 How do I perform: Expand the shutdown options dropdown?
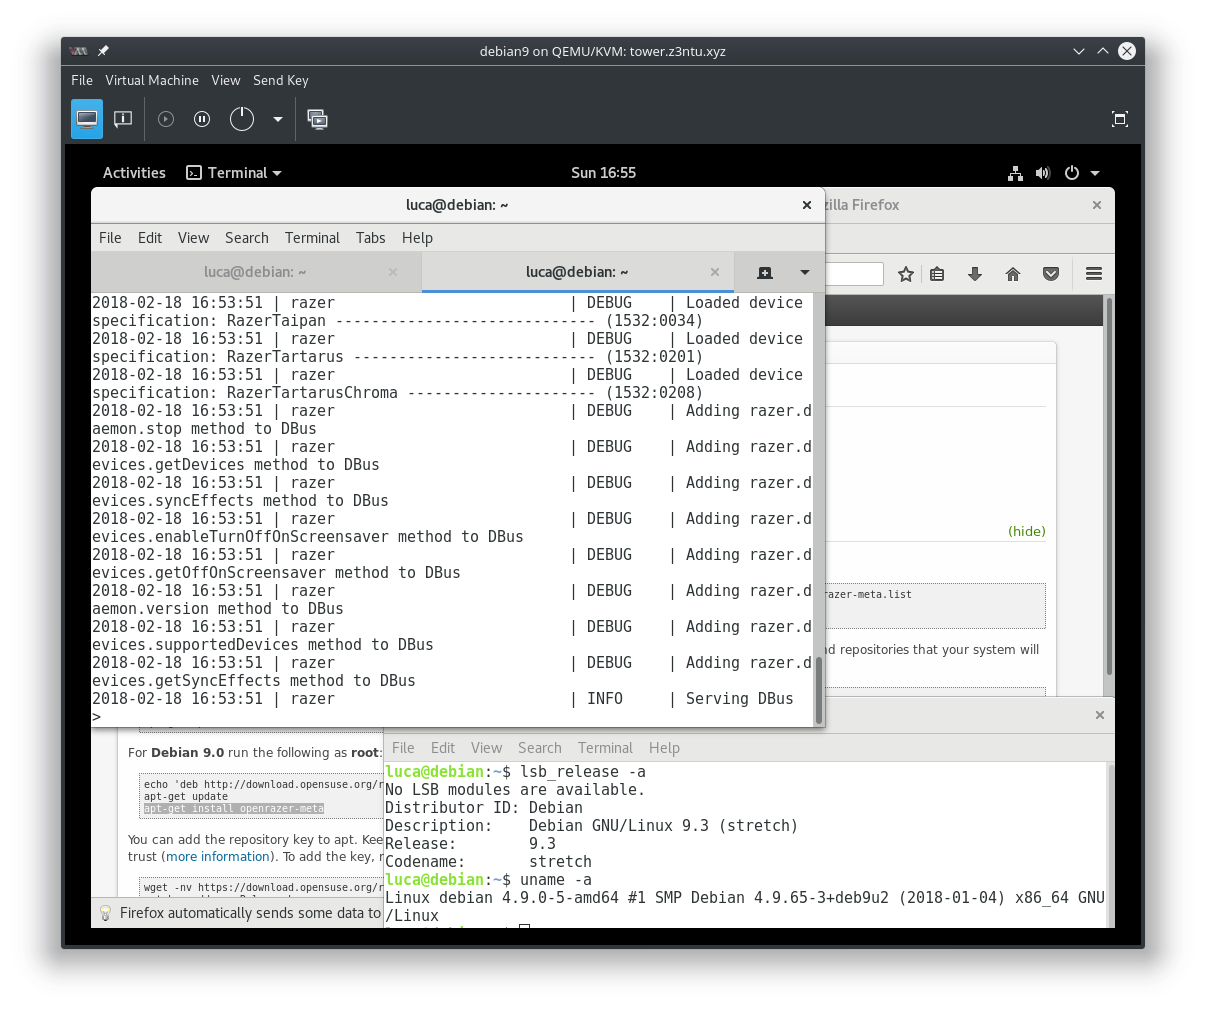tap(278, 119)
